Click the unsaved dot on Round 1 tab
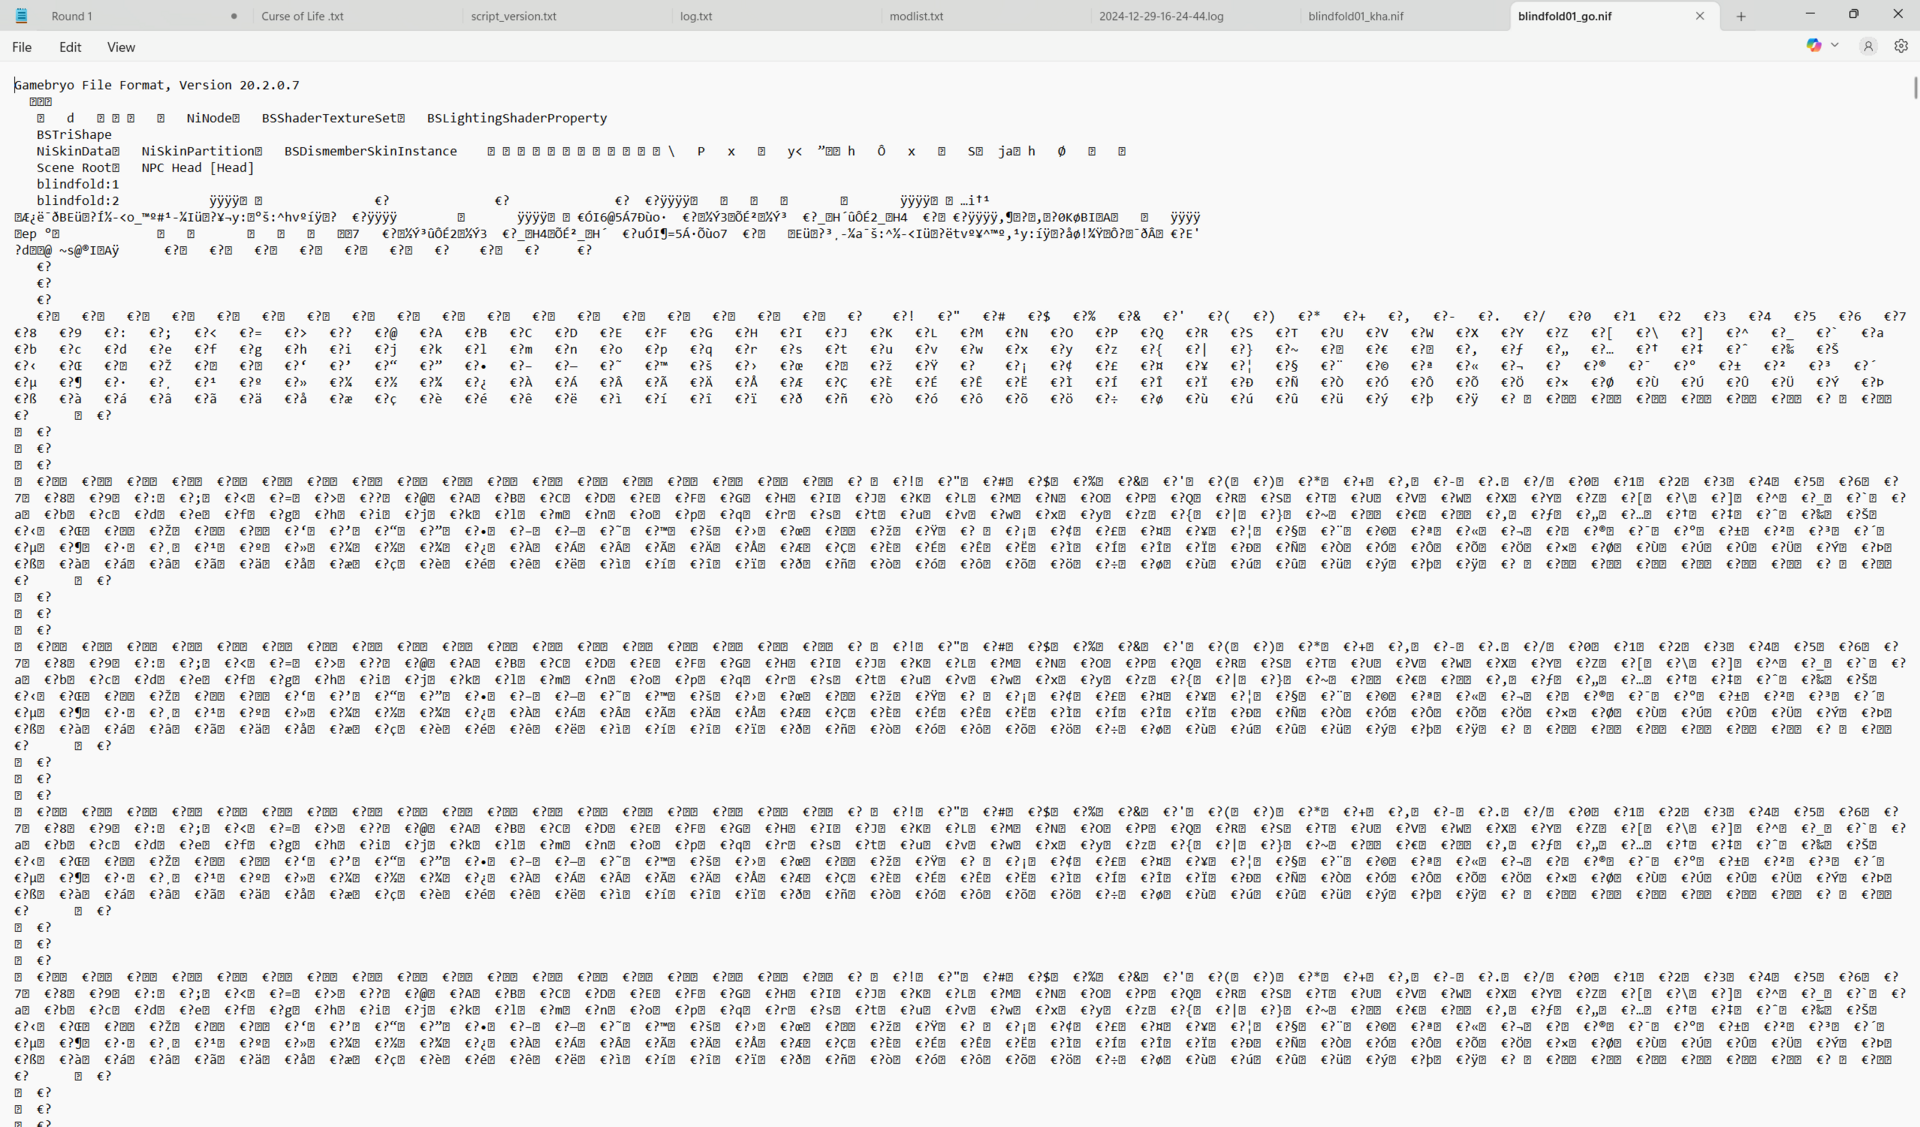The width and height of the screenshot is (1920, 1127). [x=234, y=16]
